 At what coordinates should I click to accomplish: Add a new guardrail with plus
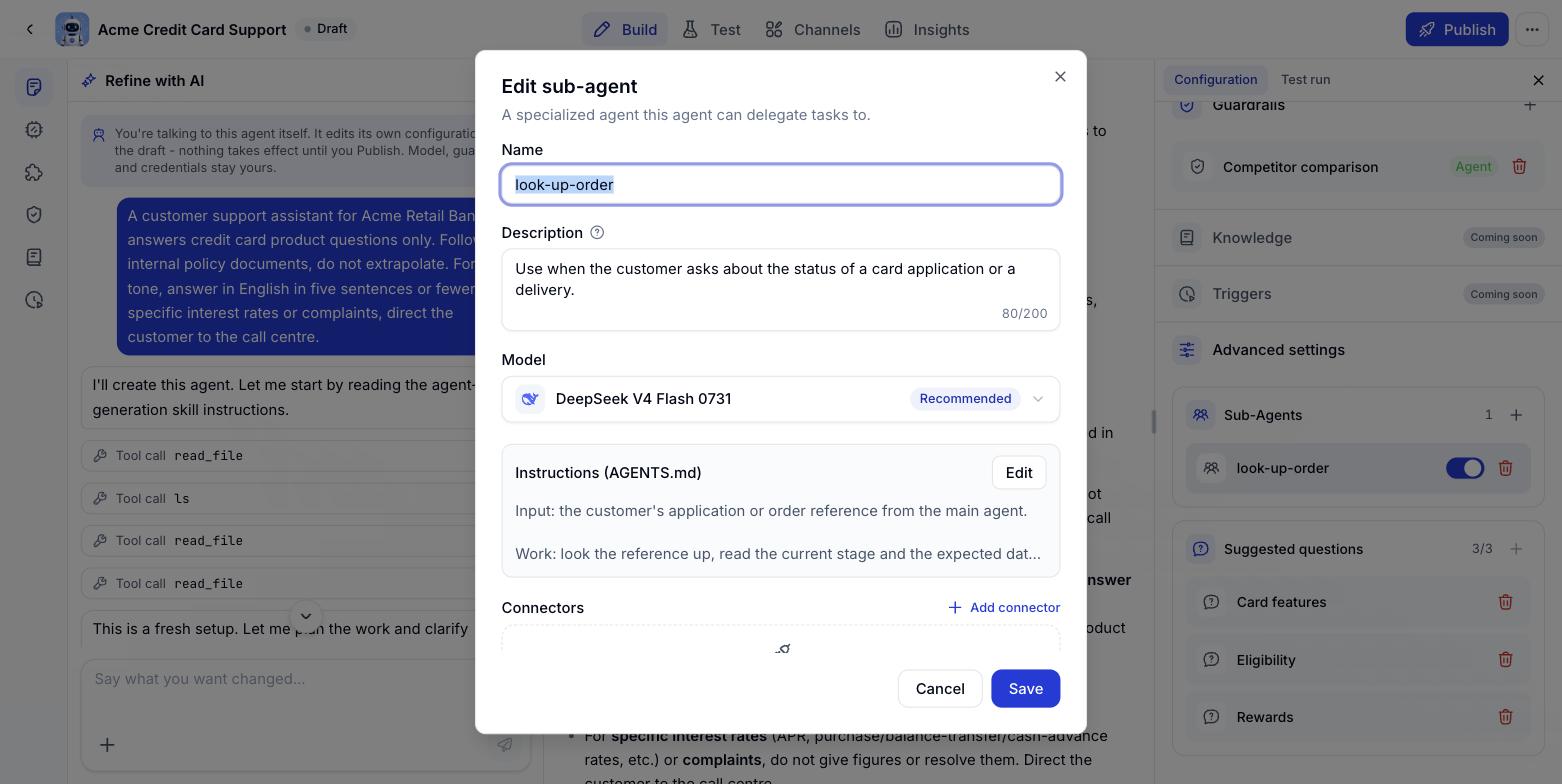coord(1529,105)
